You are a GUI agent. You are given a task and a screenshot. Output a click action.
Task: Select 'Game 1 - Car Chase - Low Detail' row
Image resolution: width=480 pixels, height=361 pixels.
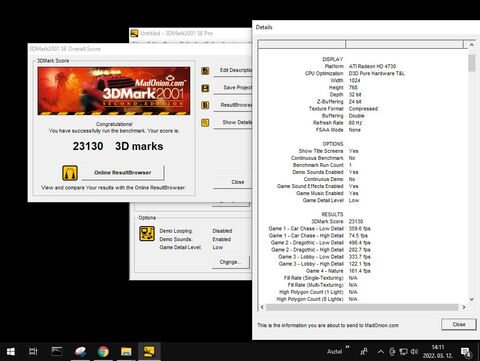[319, 228]
